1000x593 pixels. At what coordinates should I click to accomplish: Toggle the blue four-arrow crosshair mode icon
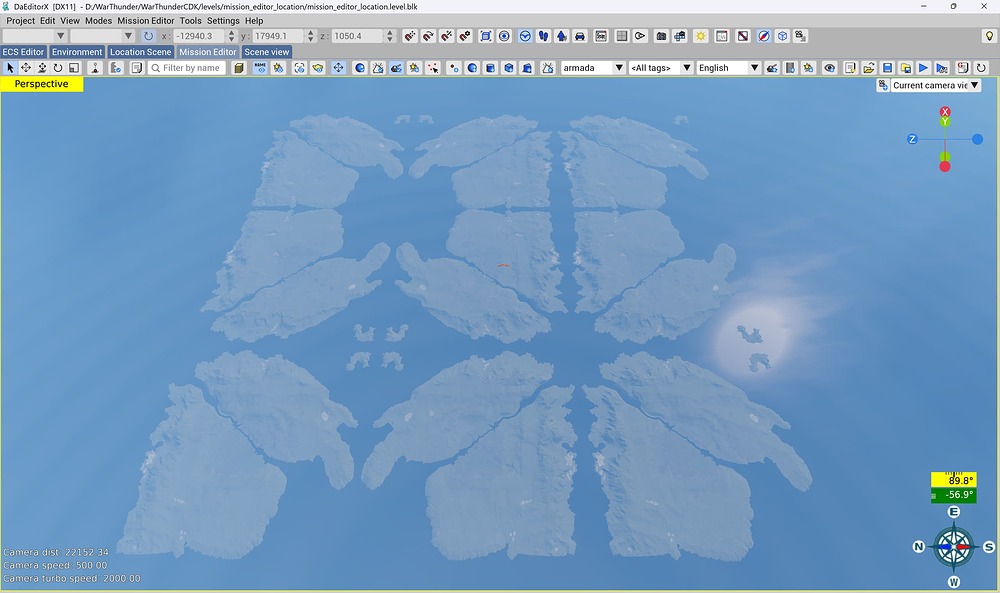tap(338, 68)
